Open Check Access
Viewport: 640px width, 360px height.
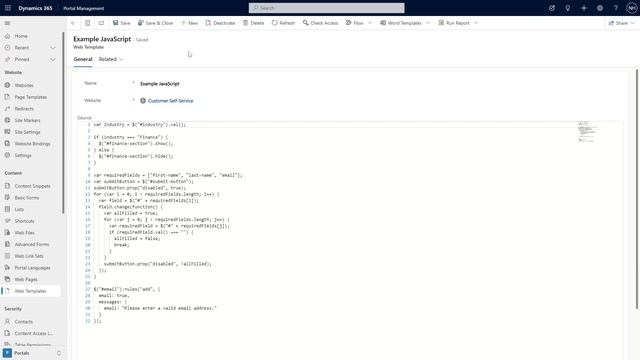point(320,23)
